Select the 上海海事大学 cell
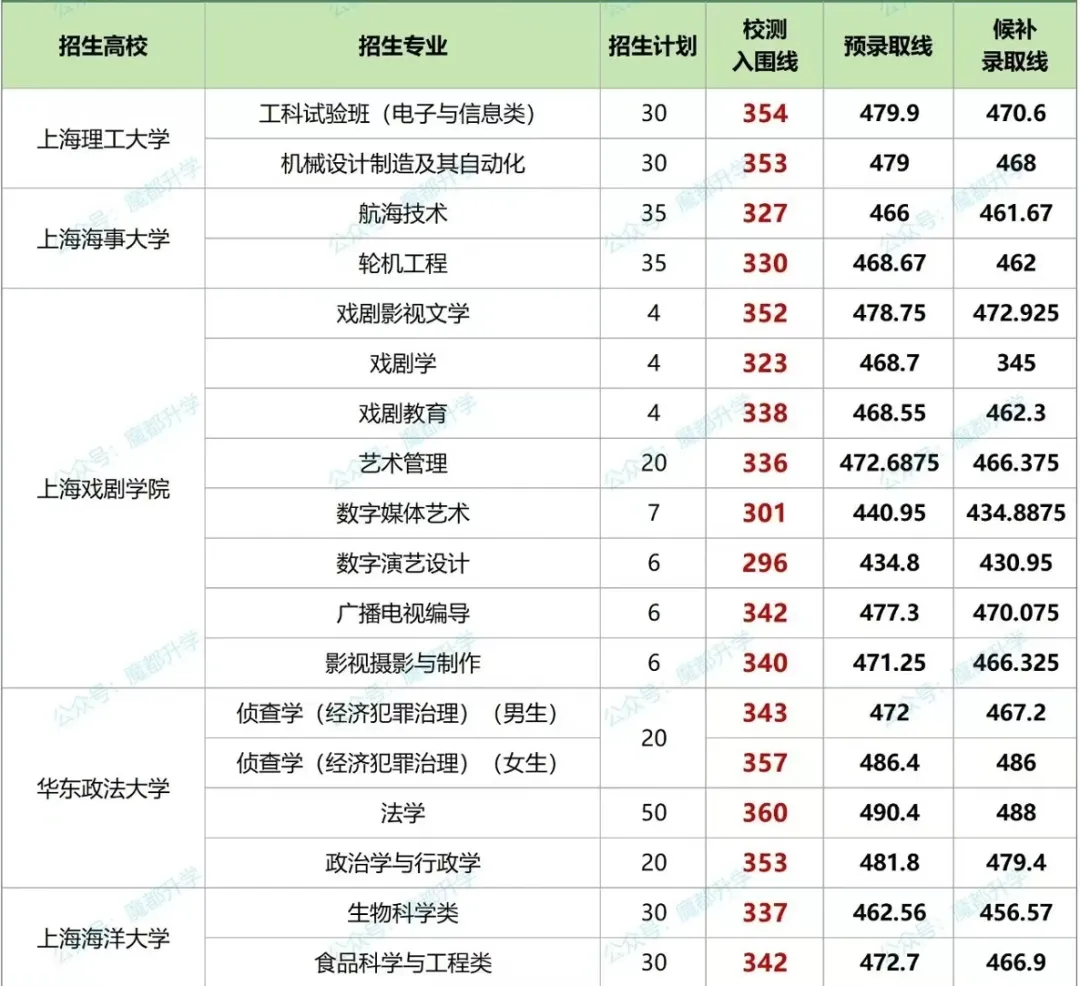 103,239
